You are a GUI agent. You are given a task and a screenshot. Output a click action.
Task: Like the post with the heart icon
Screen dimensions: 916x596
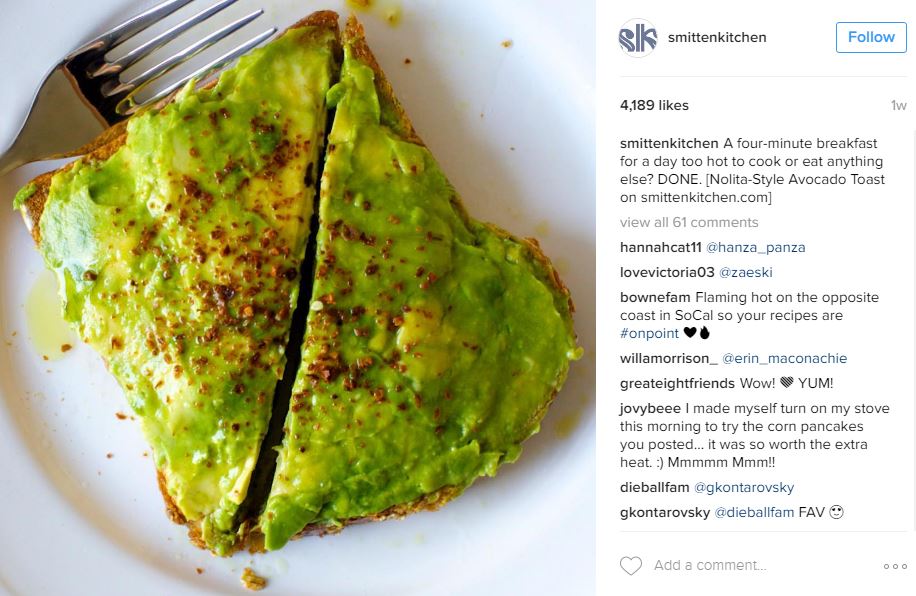tap(631, 566)
